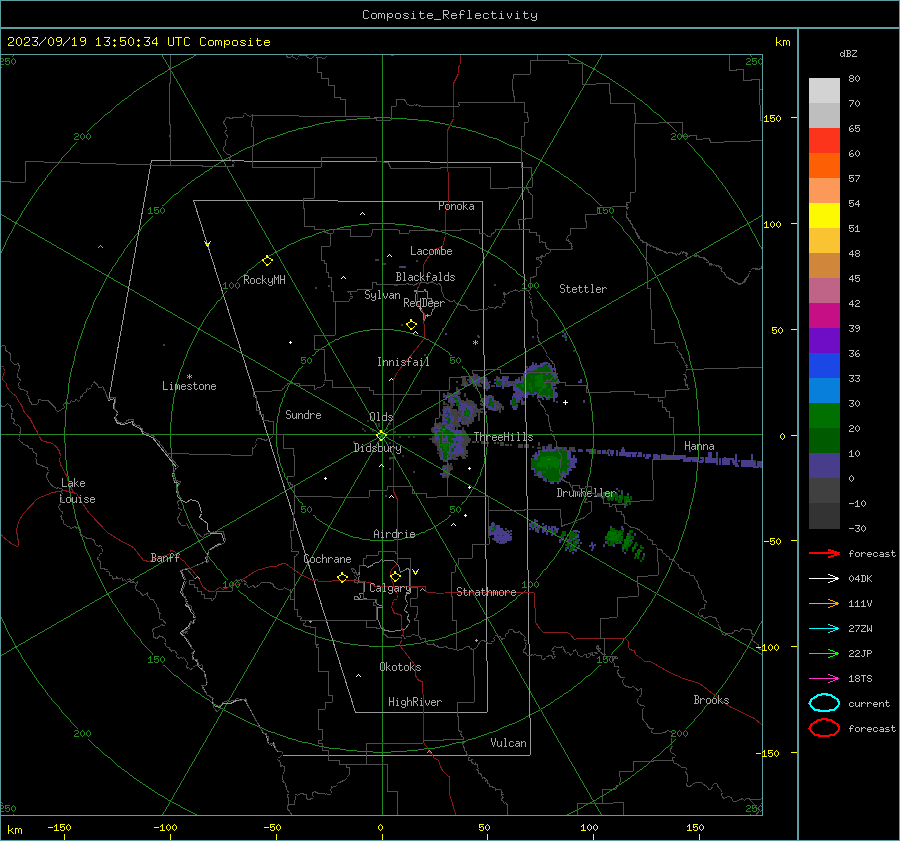The height and width of the screenshot is (841, 900).
Task: Click the green storm cell north of Drumheller
Action: point(552,463)
